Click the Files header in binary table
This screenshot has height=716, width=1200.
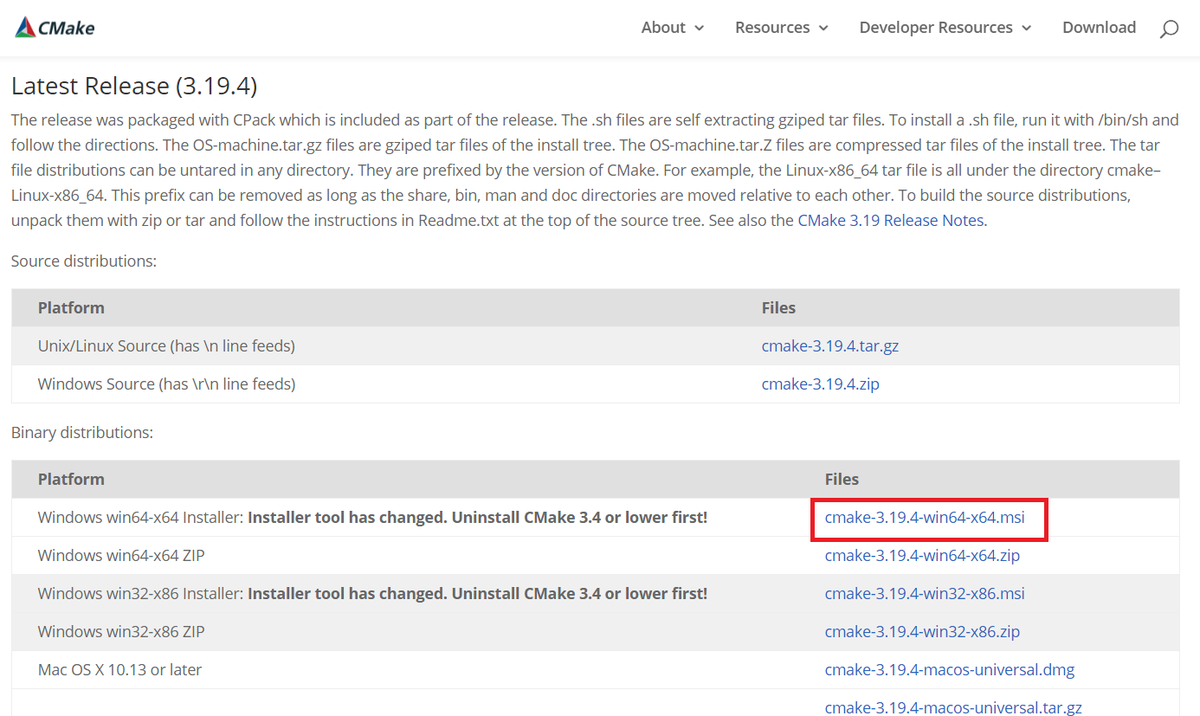[x=842, y=479]
